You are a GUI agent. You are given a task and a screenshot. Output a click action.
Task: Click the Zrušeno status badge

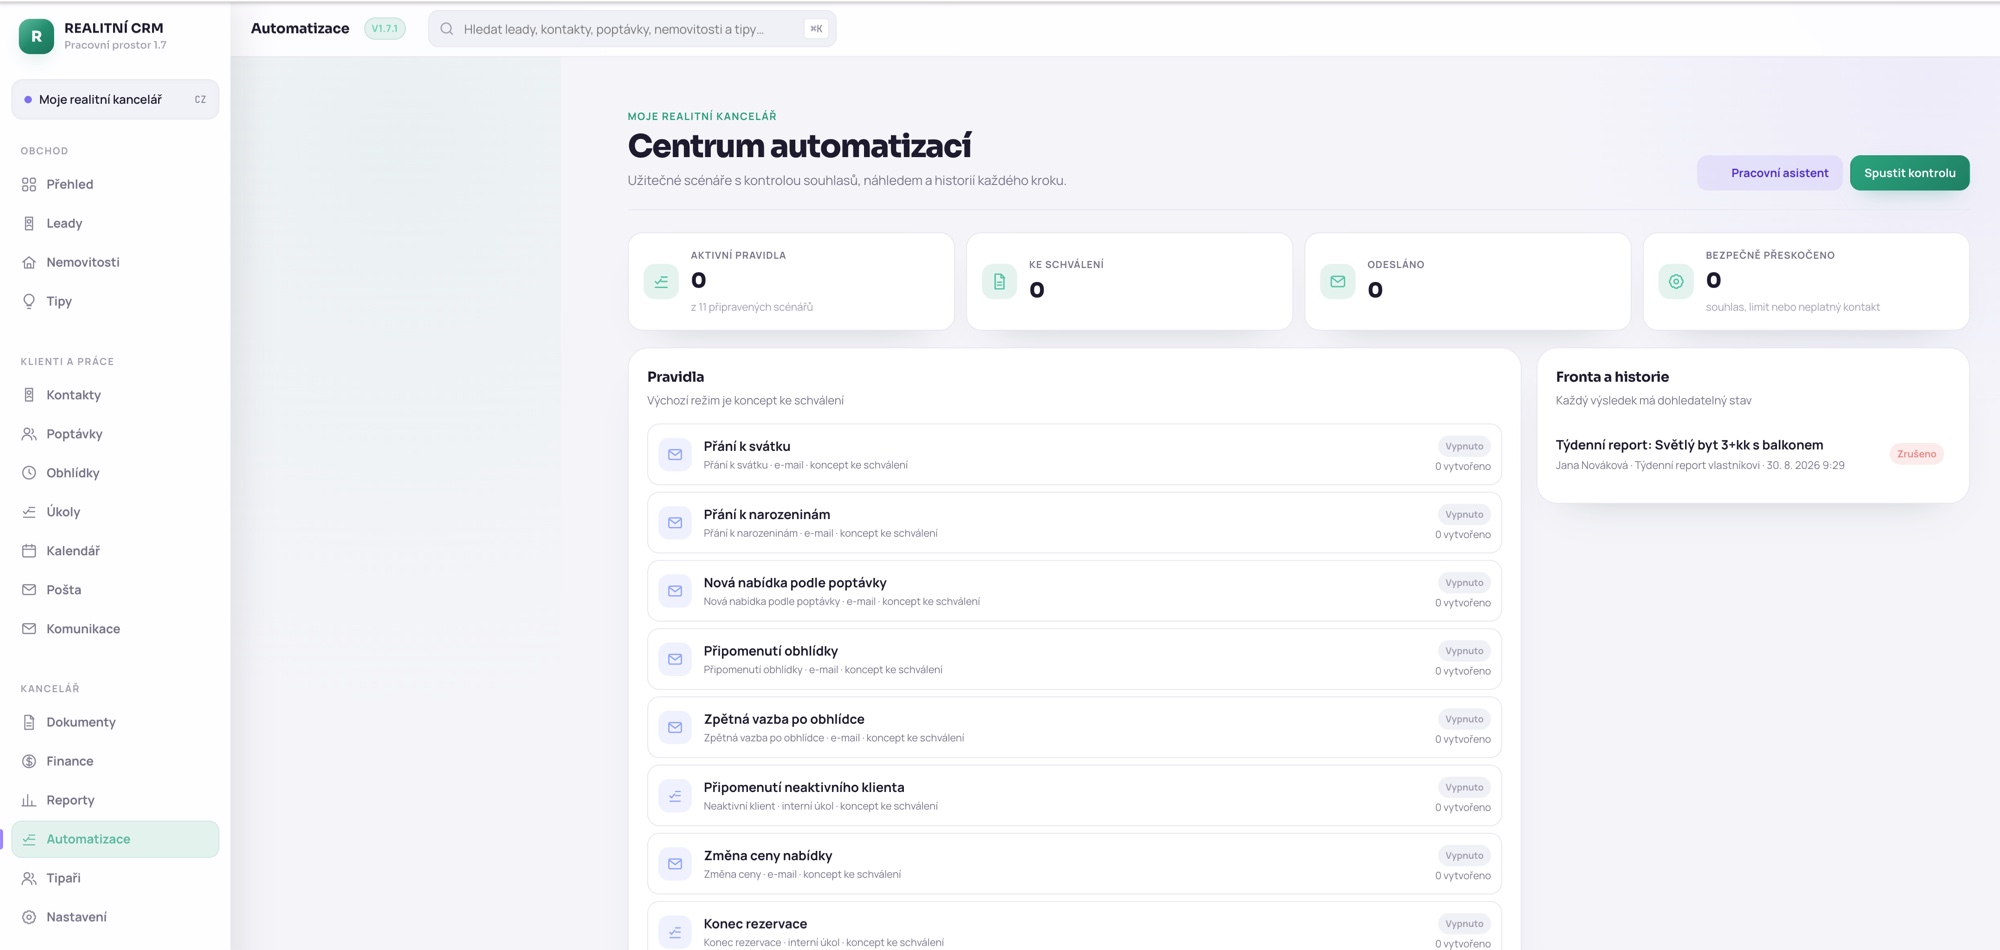[x=1916, y=454]
